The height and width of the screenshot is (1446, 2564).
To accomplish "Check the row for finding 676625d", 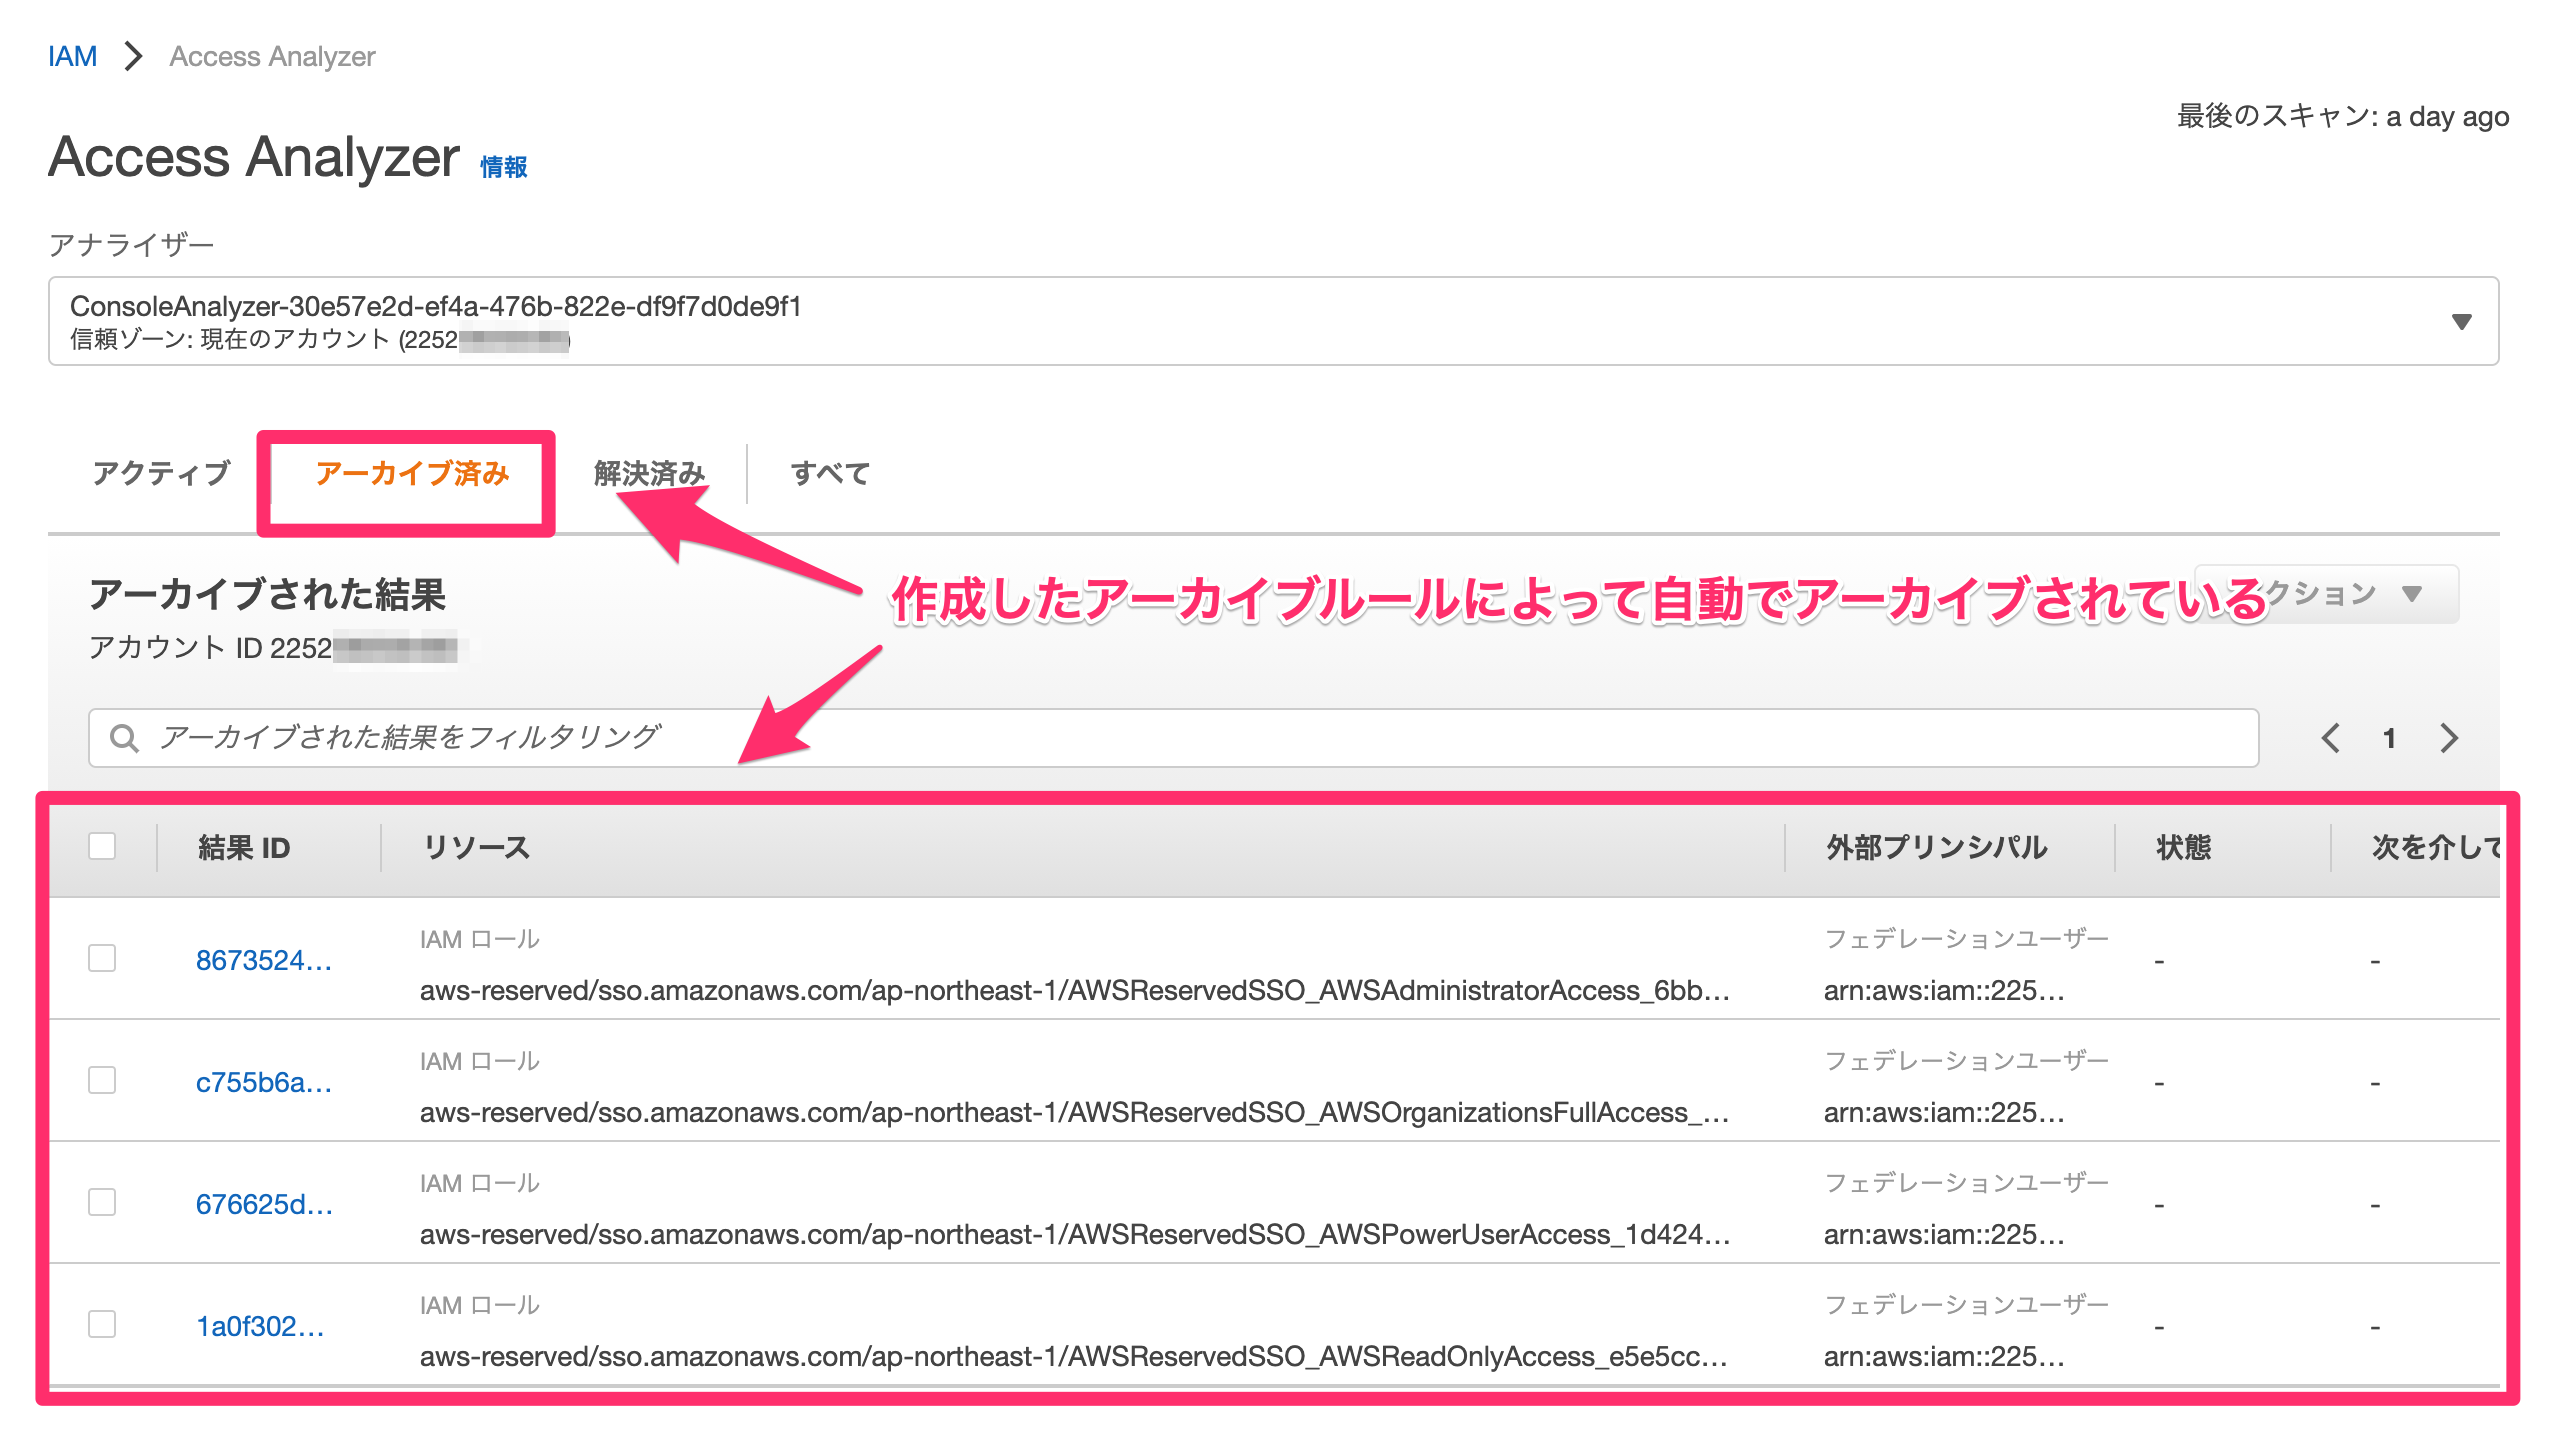I will [102, 1202].
